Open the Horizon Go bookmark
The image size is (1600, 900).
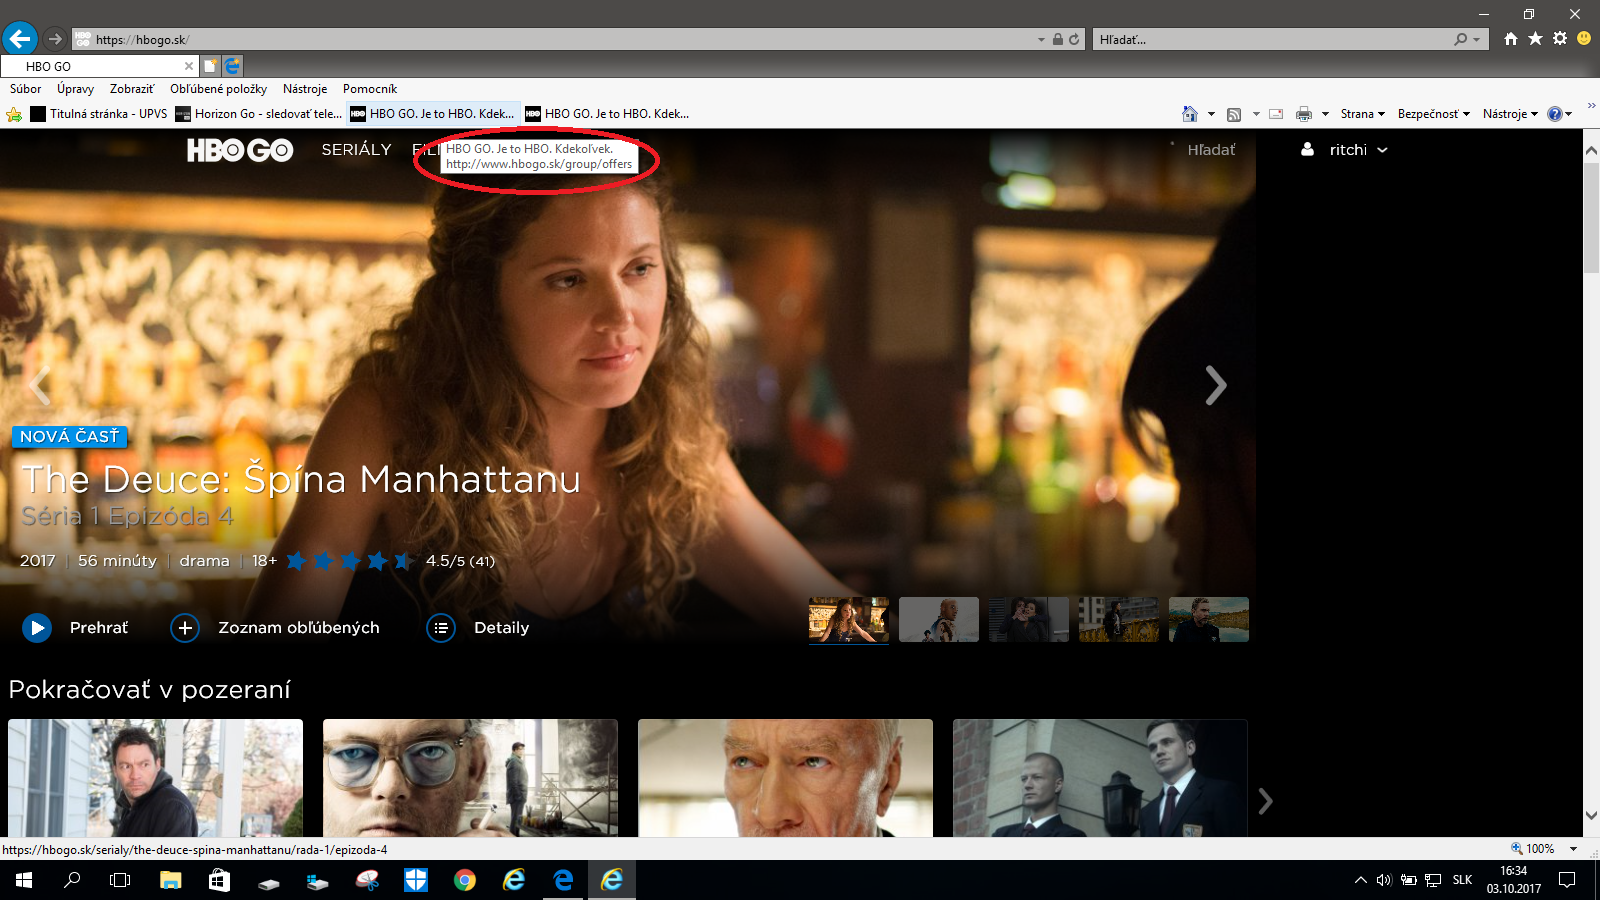tap(259, 114)
